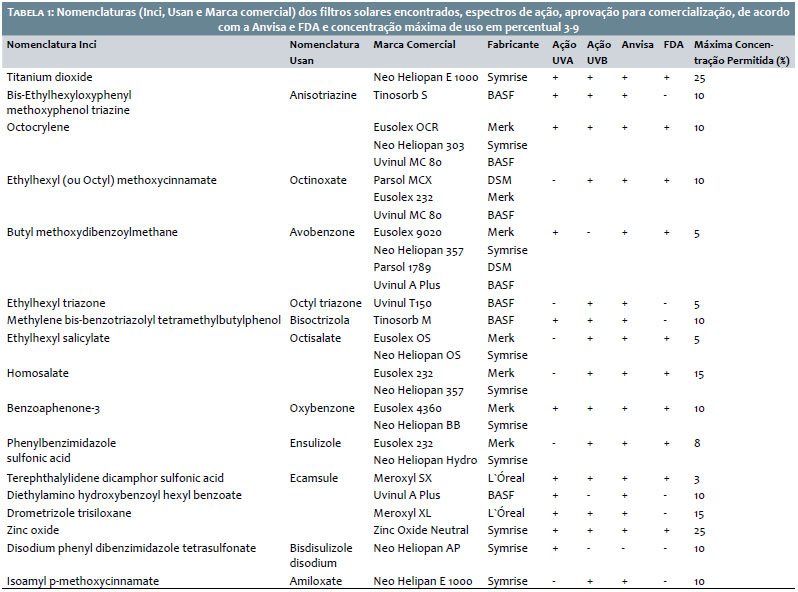Select 'Eusolex OCR' brand name

[x=406, y=127]
